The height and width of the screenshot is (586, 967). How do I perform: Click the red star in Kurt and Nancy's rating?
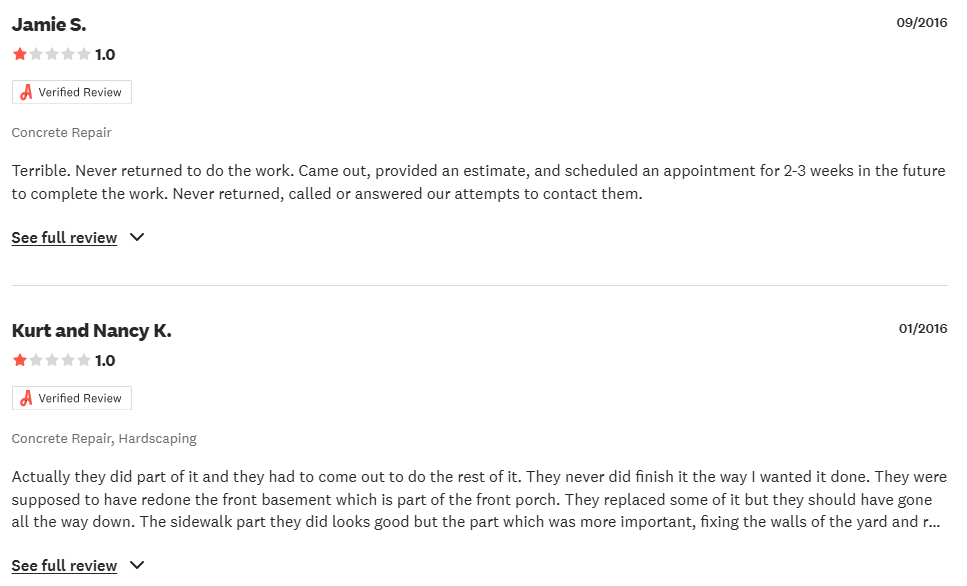20,361
